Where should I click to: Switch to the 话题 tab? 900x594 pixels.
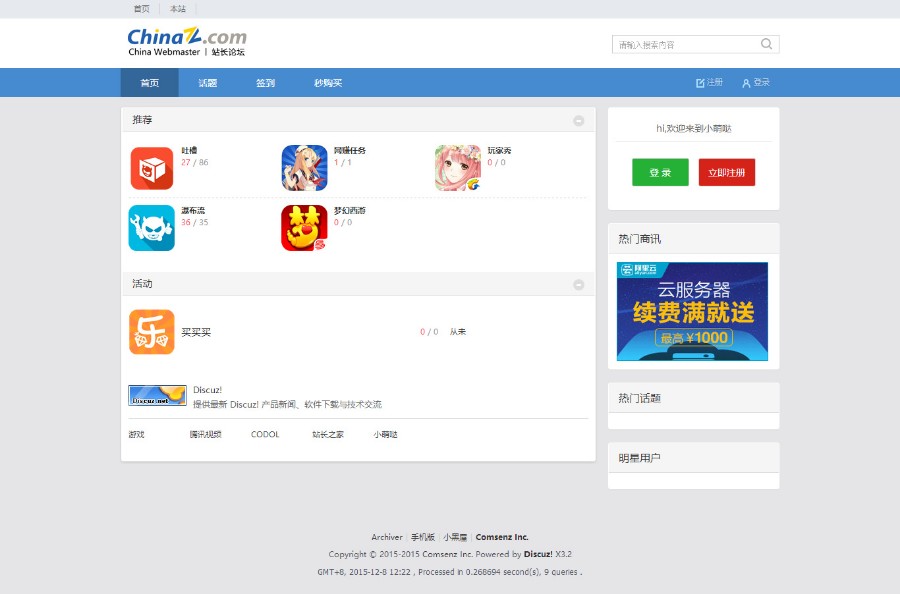[x=207, y=83]
